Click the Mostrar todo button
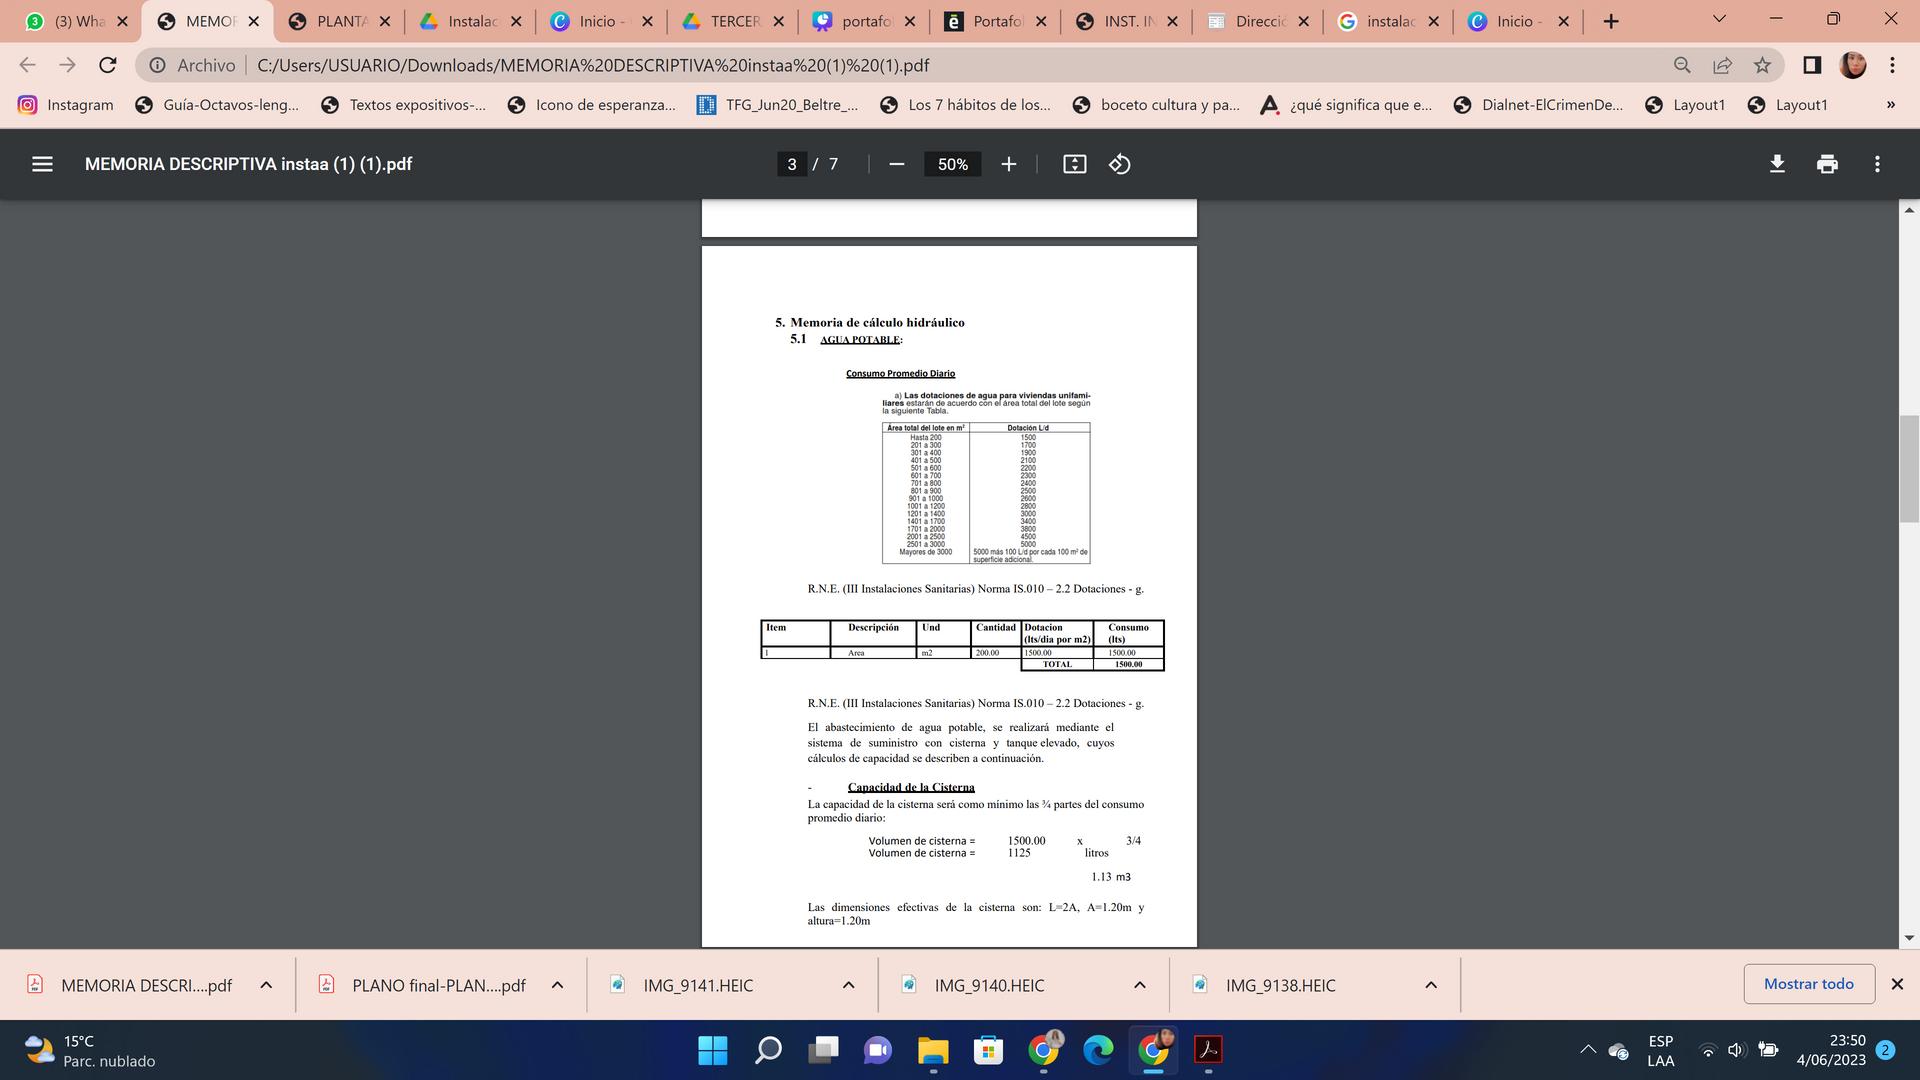 pos(1808,984)
